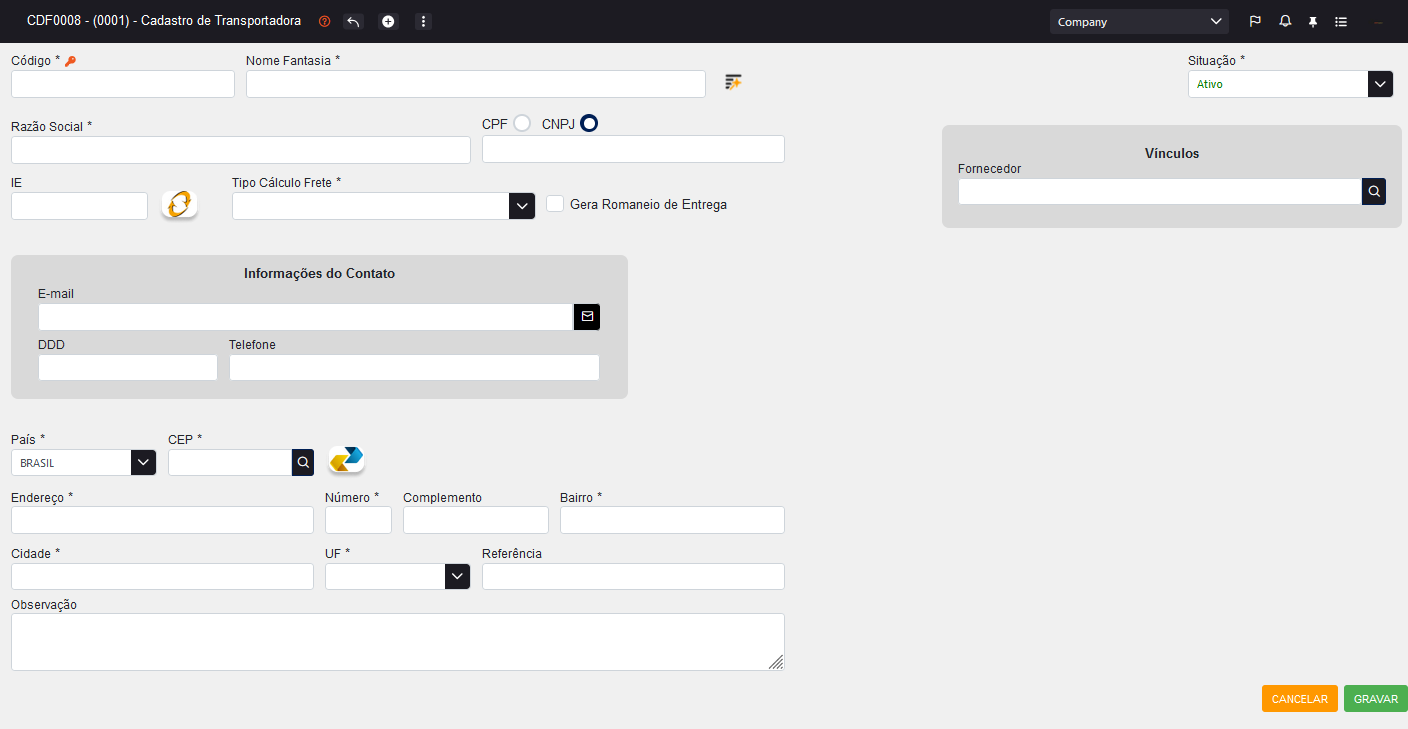
Task: Click the Razão Social input field
Action: (x=241, y=150)
